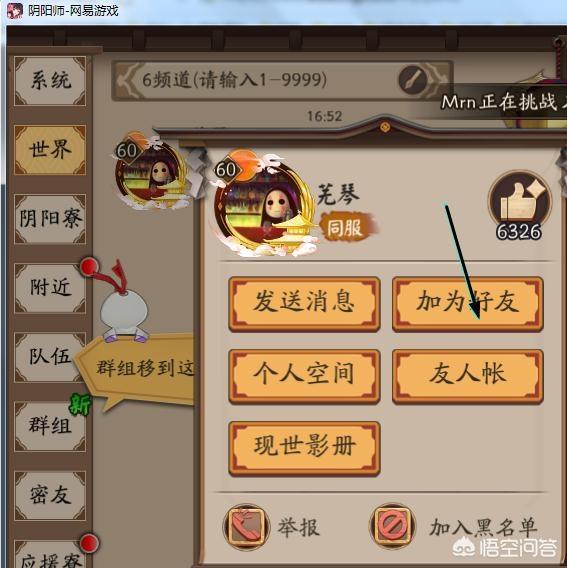Select the 群组 tab marked new
This screenshot has height=568, width=567.
50,426
